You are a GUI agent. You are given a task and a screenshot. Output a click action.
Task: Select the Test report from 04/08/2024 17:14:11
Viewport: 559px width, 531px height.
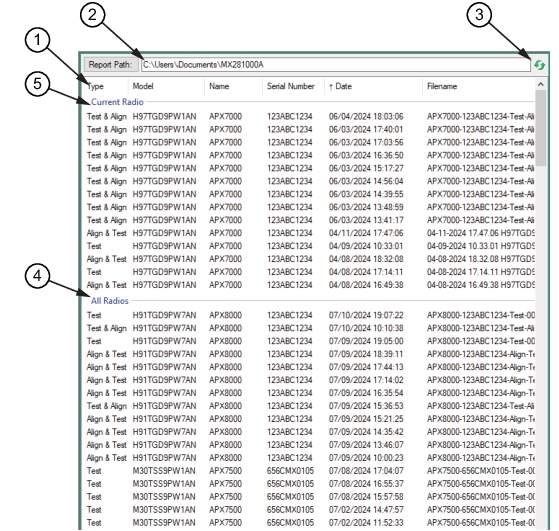[x=310, y=272]
